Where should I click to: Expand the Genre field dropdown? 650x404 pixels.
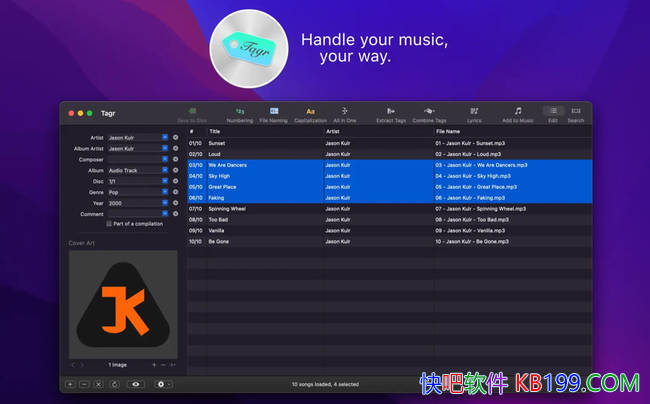pos(165,191)
